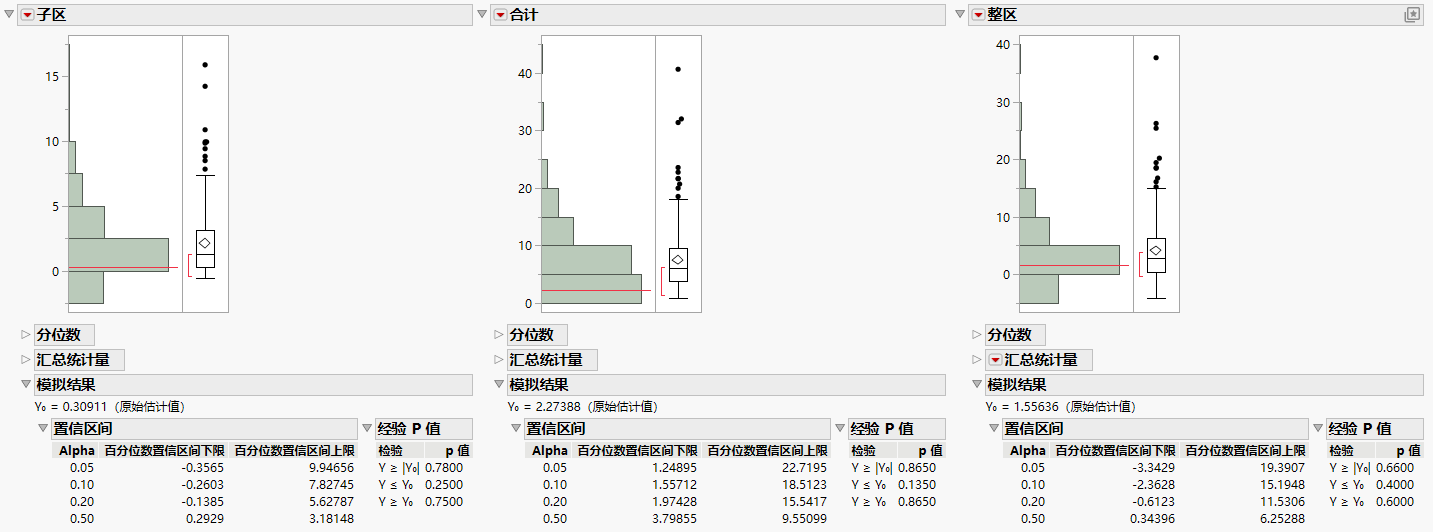This screenshot has height=532, width=1433.
Task: Click the red reference line in 合计 histogram
Action: click(596, 290)
